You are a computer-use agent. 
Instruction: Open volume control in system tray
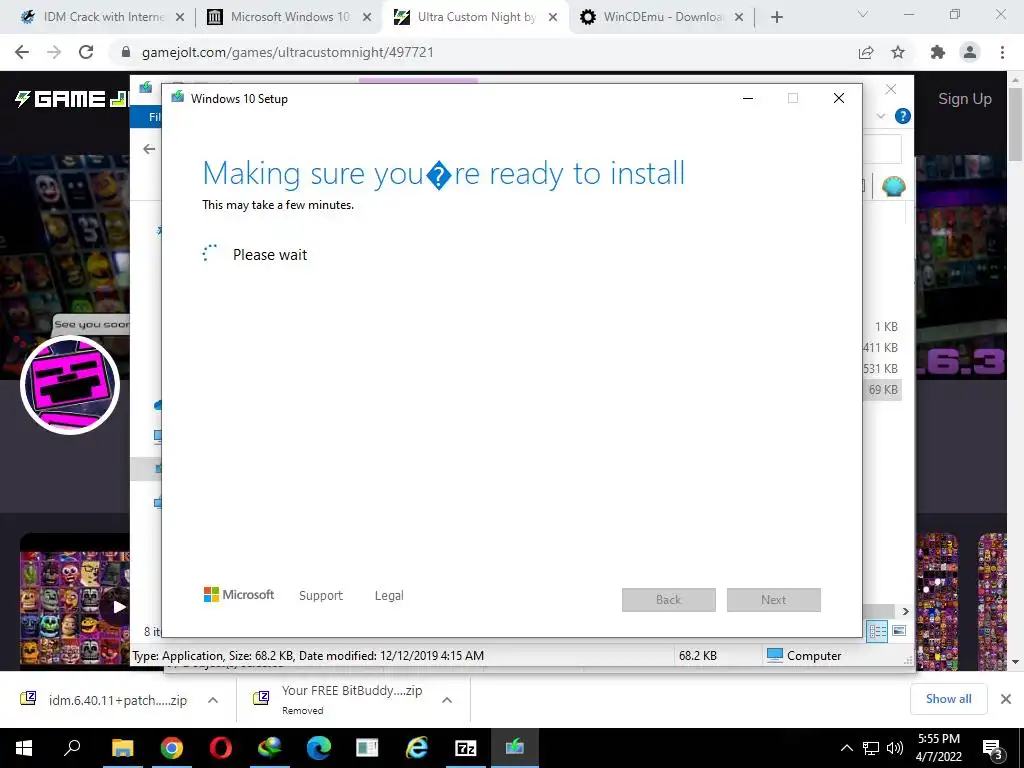tap(895, 748)
